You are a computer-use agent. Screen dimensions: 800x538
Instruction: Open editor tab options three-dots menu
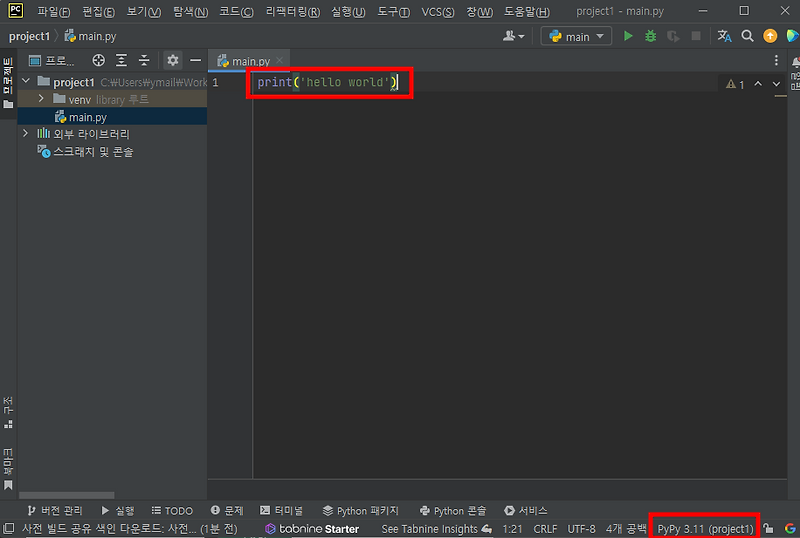point(776,60)
